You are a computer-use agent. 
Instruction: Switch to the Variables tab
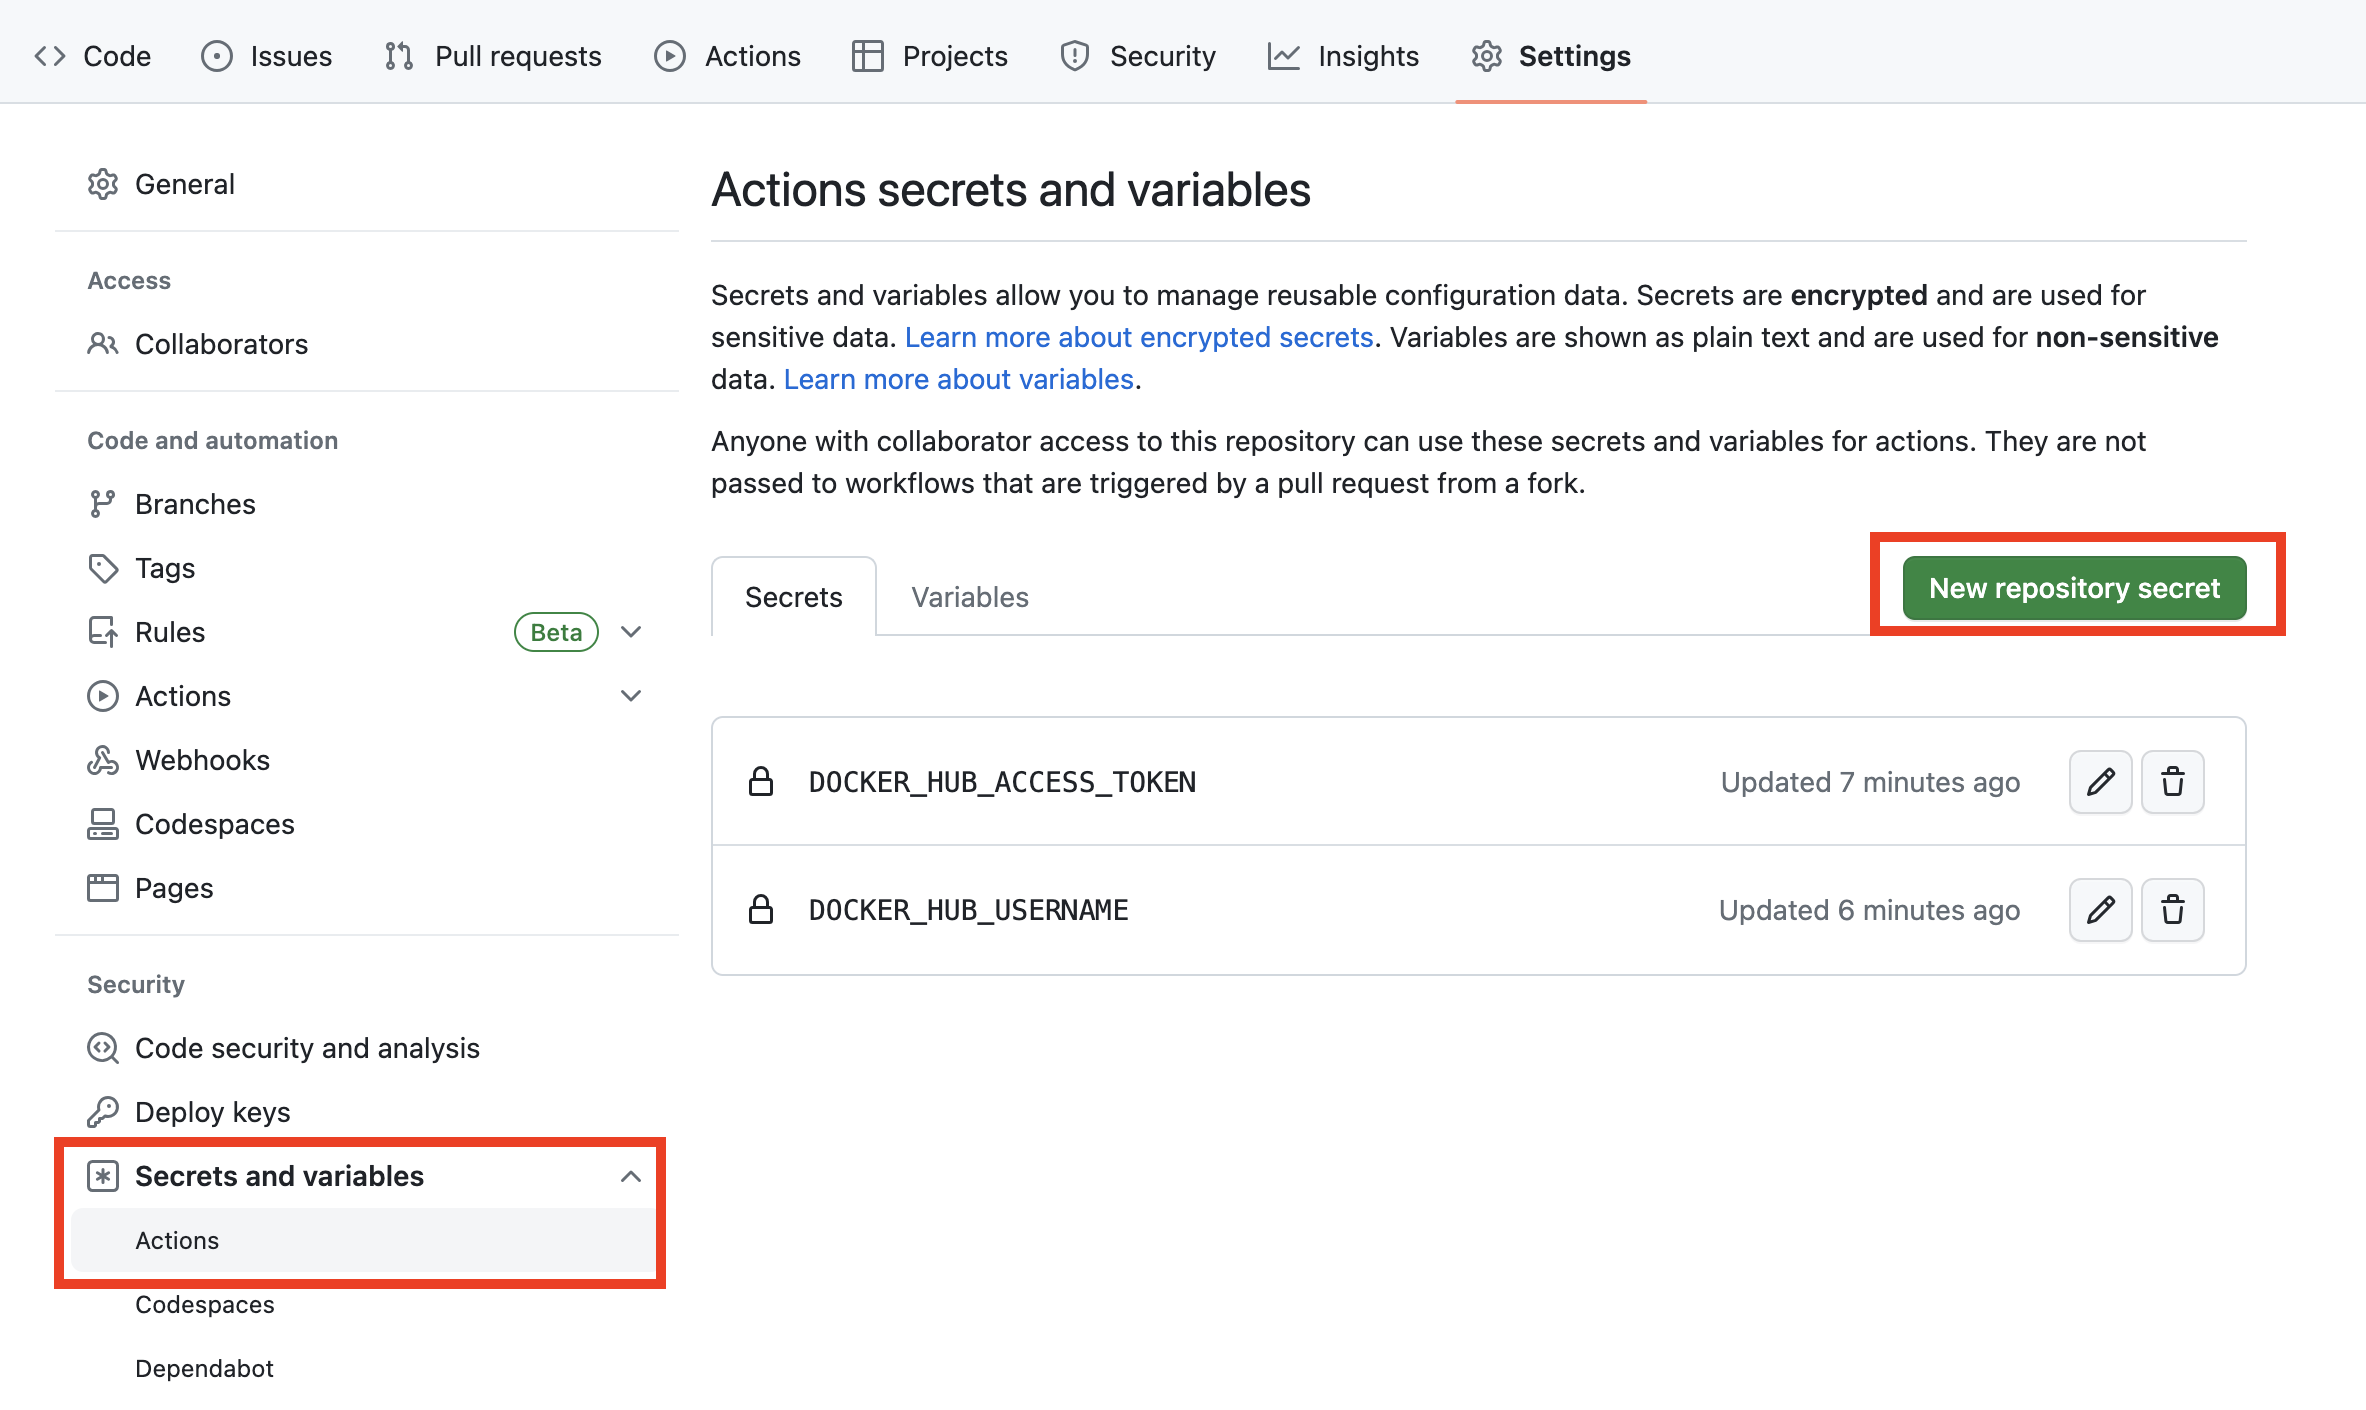pos(969,597)
